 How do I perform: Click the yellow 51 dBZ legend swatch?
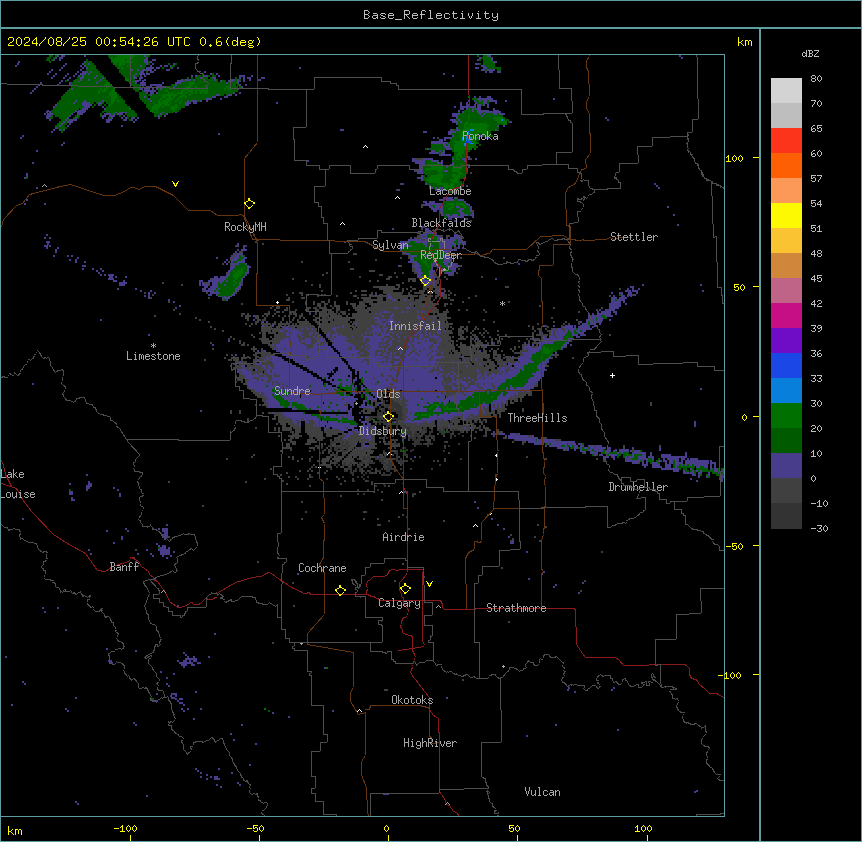pos(786,215)
